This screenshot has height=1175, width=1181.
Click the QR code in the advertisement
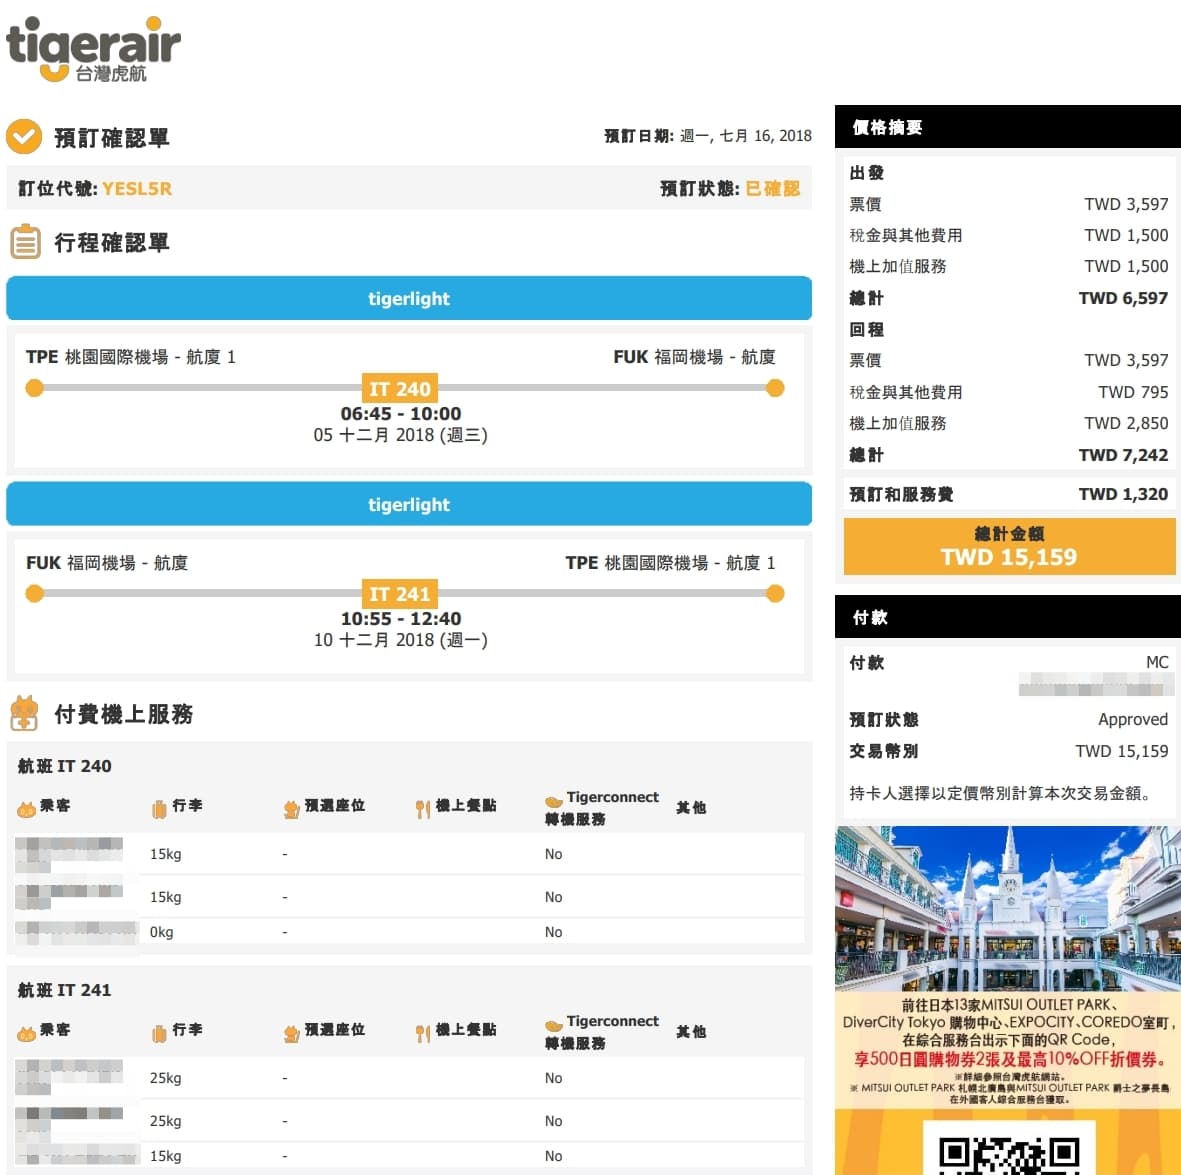click(1009, 1155)
